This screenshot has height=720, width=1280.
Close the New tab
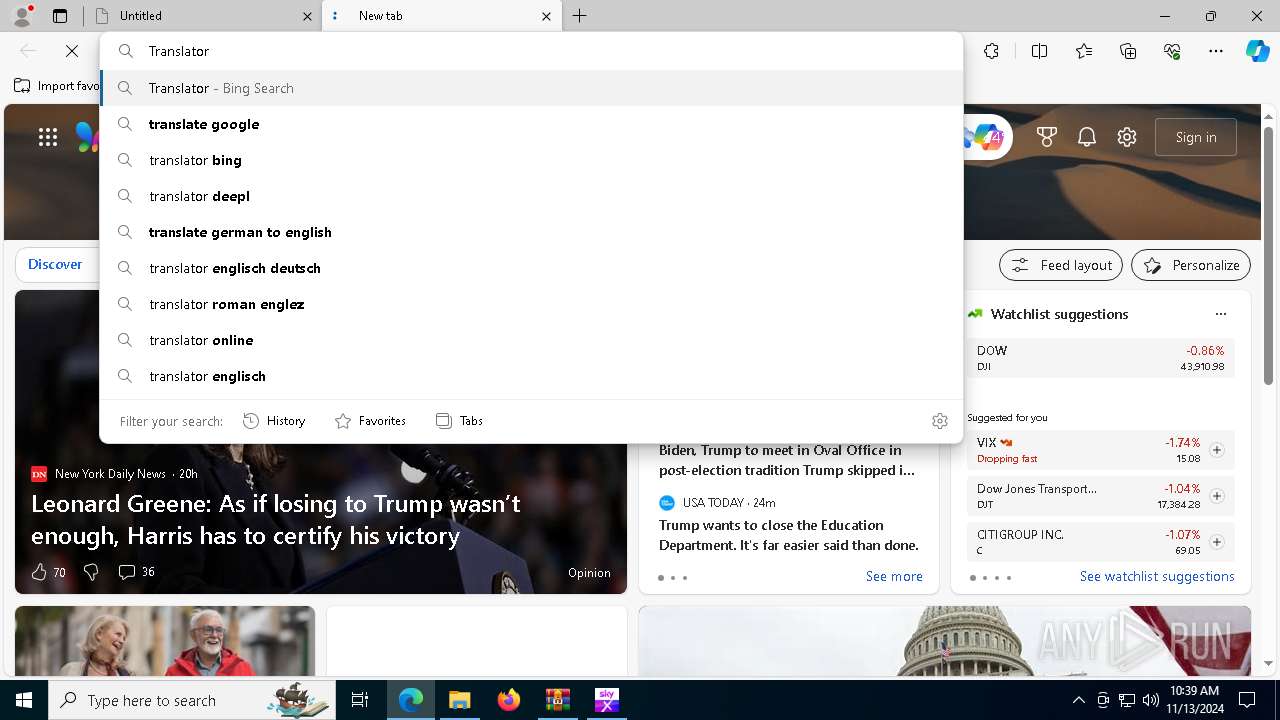(x=546, y=16)
